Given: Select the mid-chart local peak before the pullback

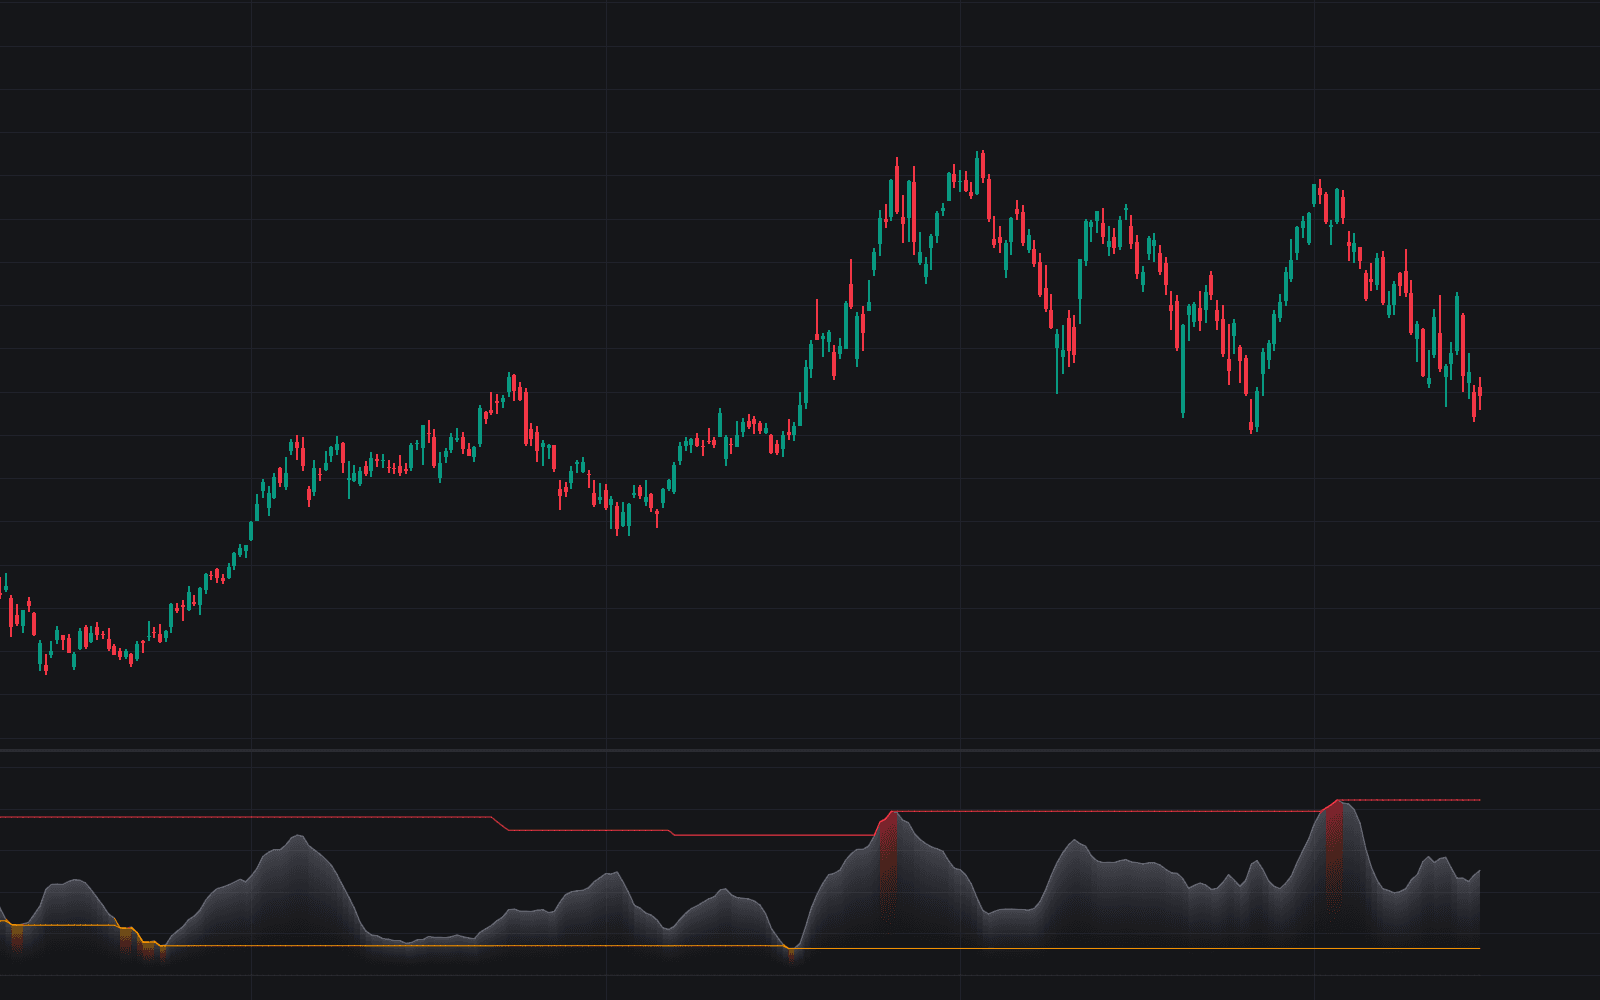Looking at the screenshot, I should 511,386.
